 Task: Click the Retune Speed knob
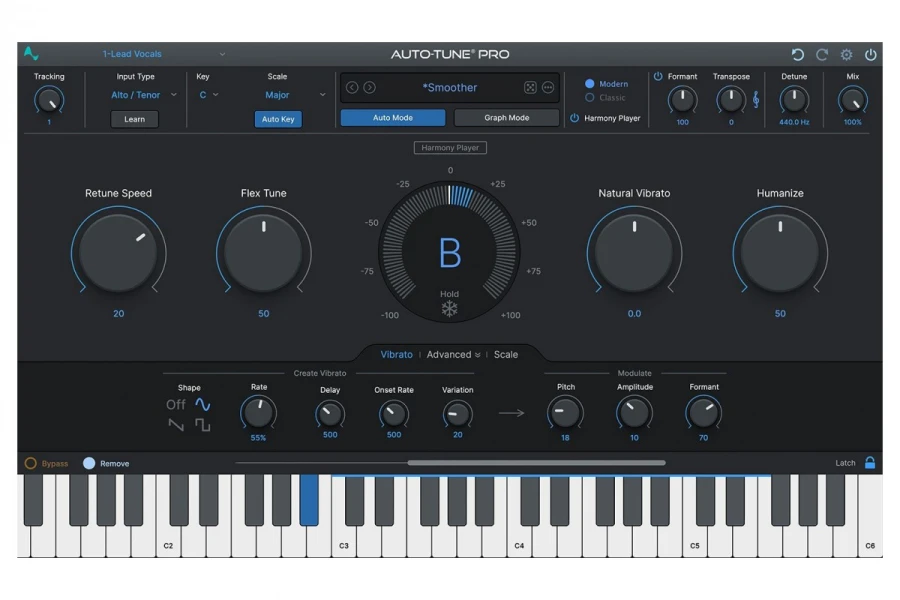point(118,253)
